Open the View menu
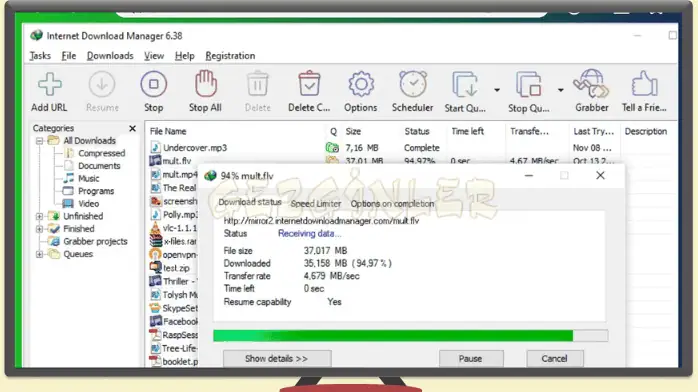 154,56
